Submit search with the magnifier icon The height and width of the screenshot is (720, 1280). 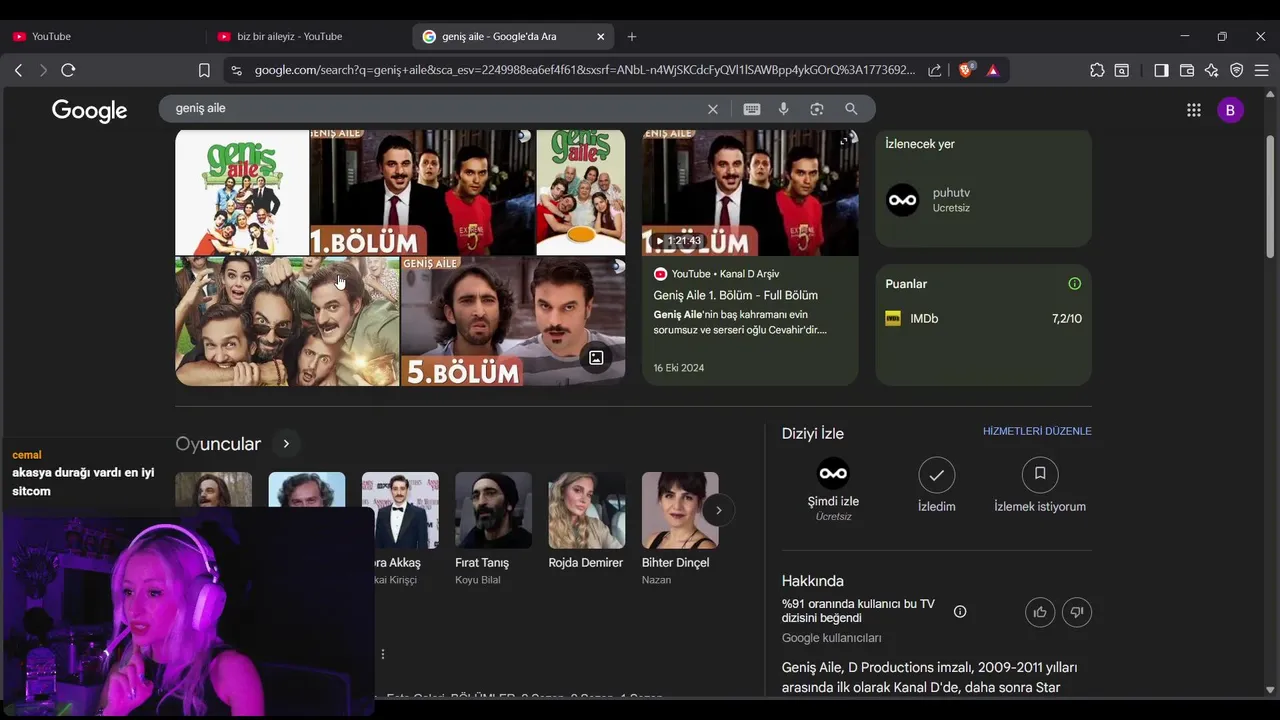(x=851, y=109)
